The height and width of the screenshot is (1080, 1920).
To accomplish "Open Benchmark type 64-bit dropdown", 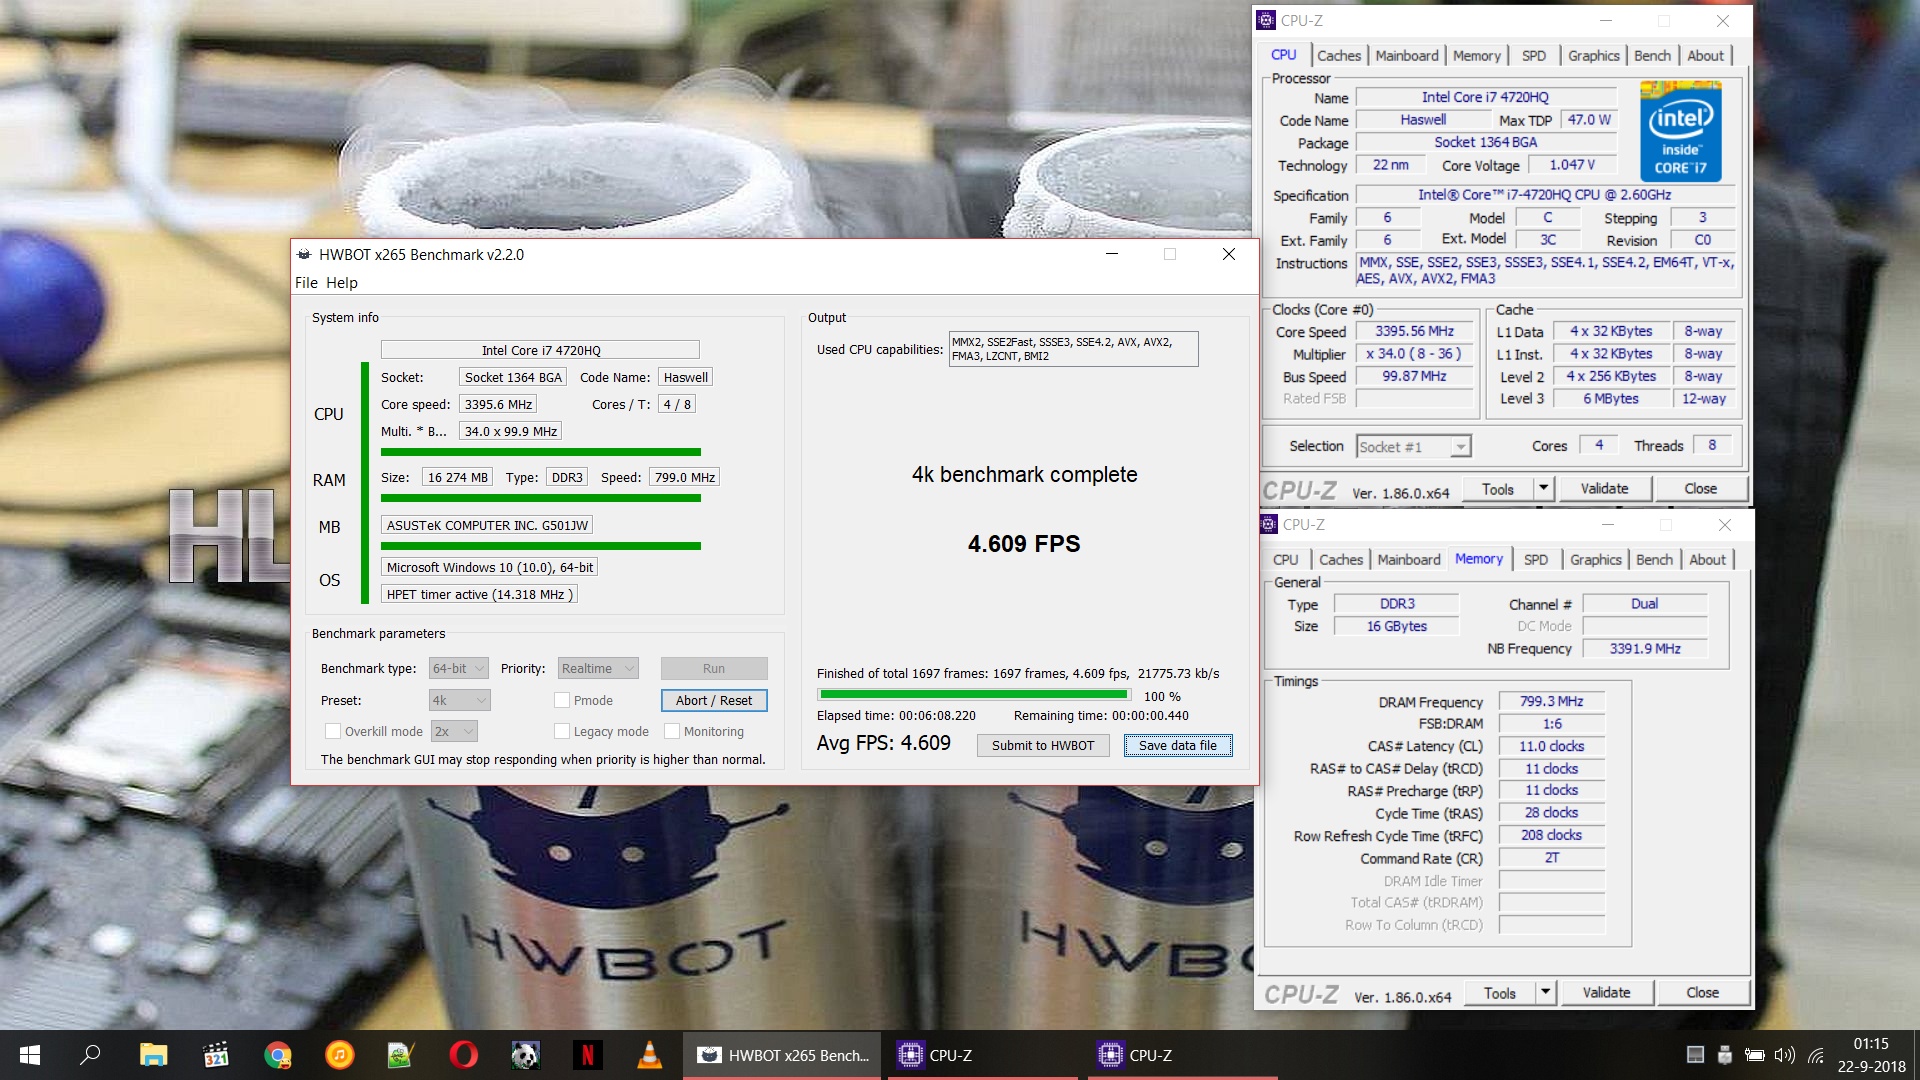I will 458,668.
